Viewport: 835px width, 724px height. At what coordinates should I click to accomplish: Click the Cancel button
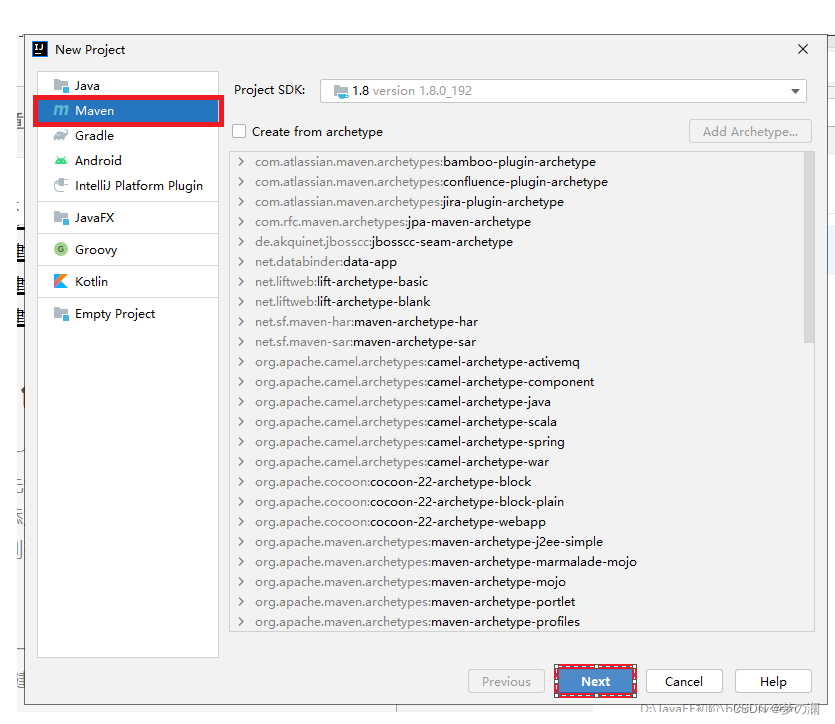point(684,681)
